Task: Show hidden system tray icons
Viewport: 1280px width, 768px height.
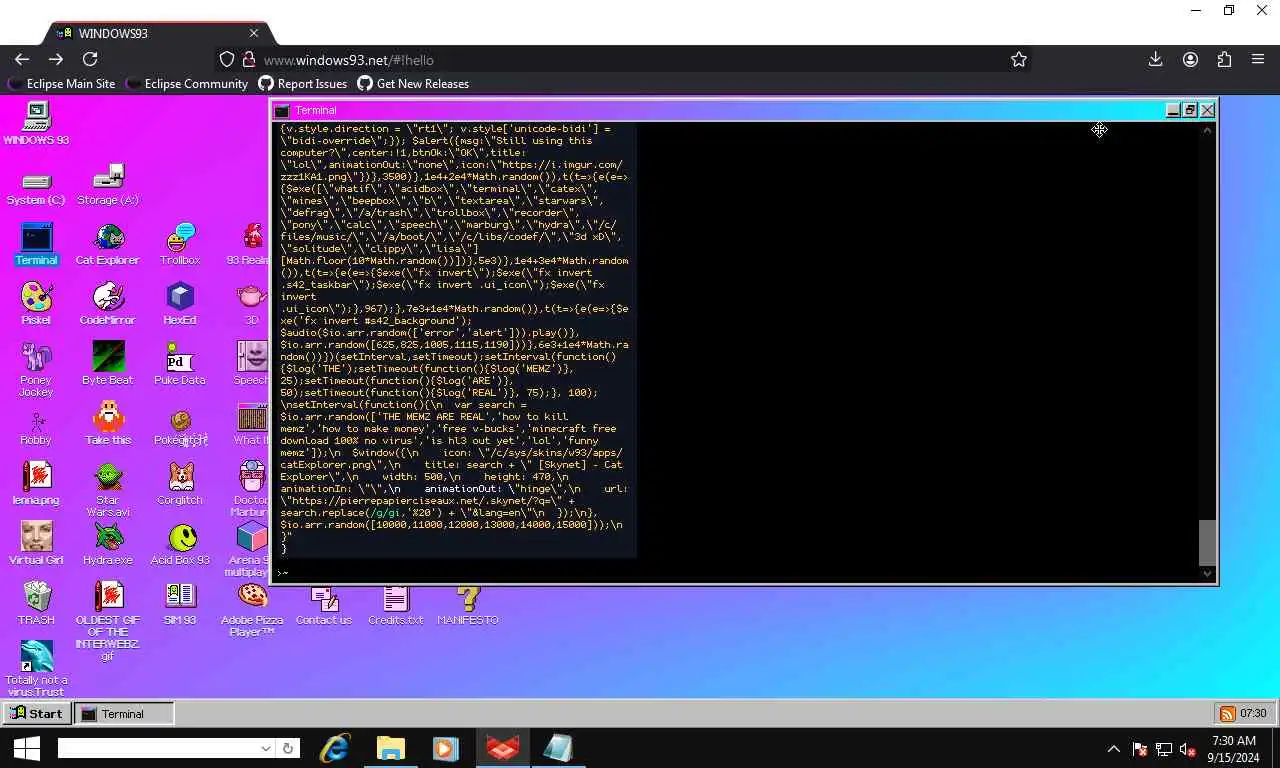Action: 1113,748
